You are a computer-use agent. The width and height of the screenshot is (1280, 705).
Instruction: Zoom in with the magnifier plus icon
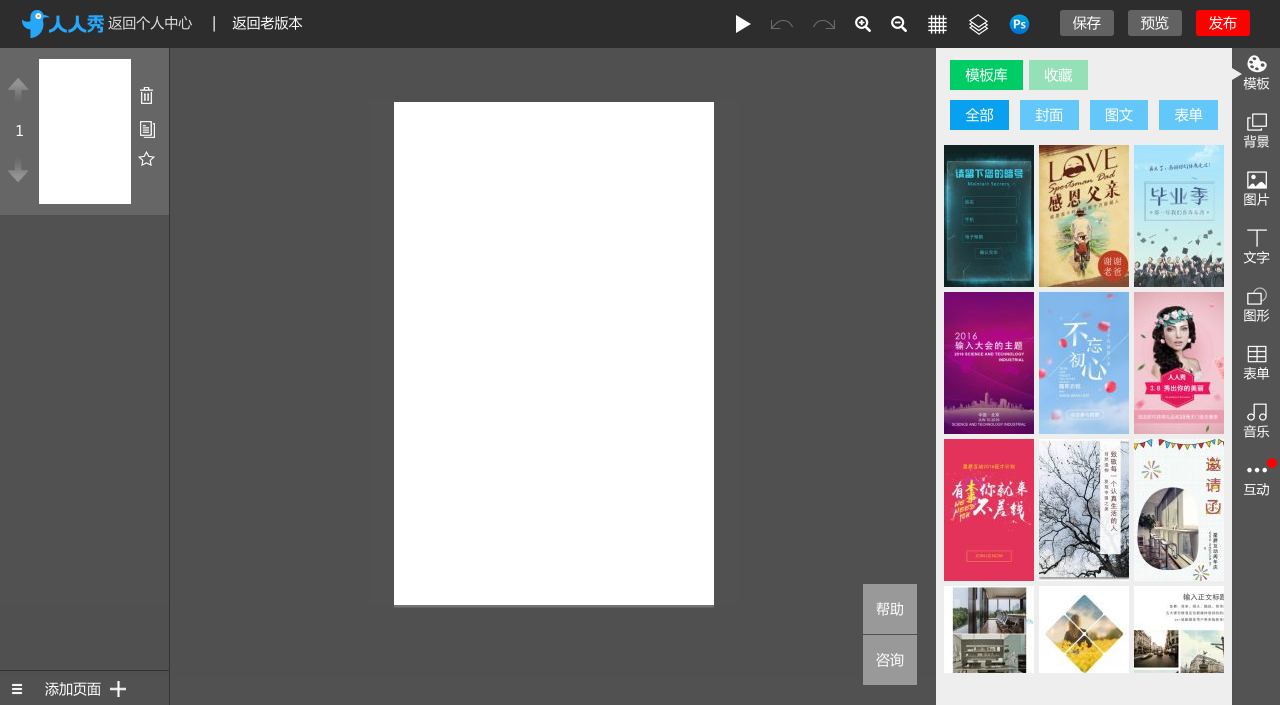[x=863, y=24]
